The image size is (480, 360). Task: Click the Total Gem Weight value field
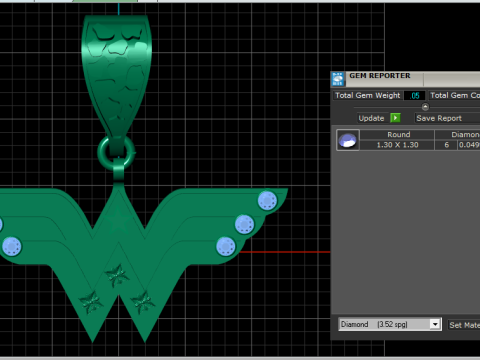[x=414, y=96]
